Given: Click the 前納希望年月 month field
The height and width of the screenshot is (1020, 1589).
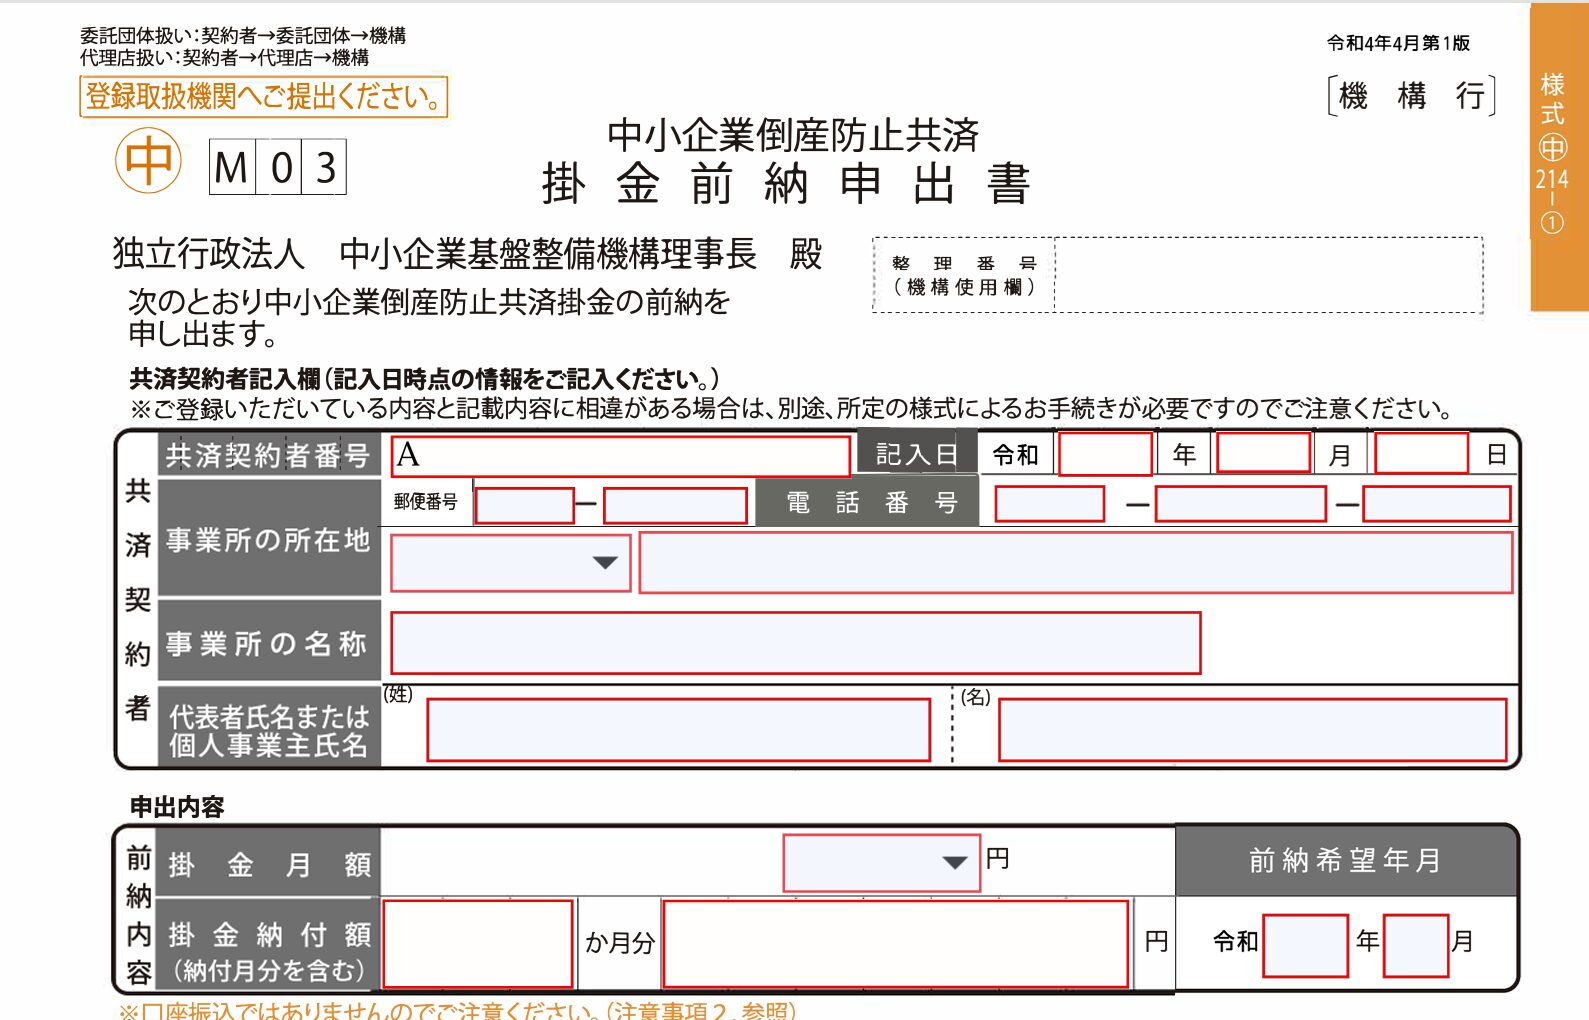Looking at the screenshot, I should pos(1416,945).
